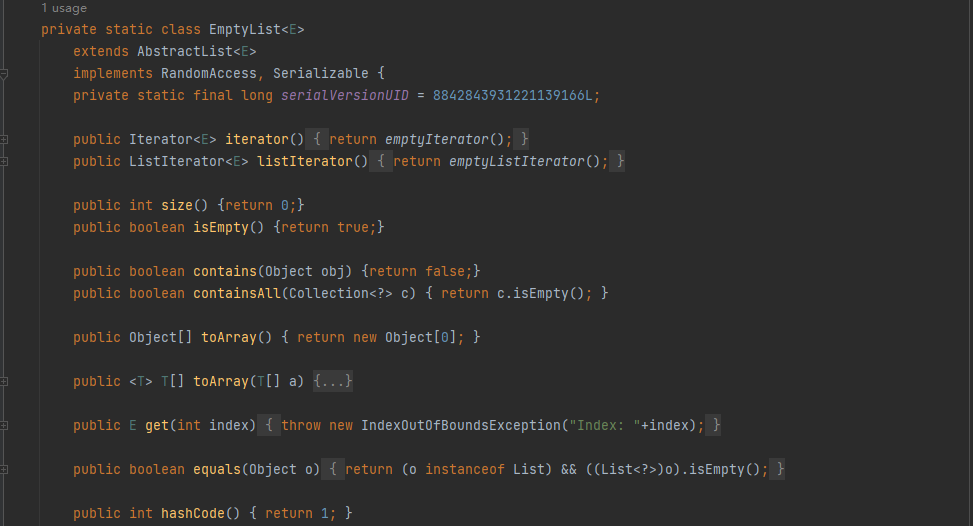The width and height of the screenshot is (973, 526).
Task: Unfold the {...} placeholder in toArray(T[] a)
Action: tap(333, 381)
